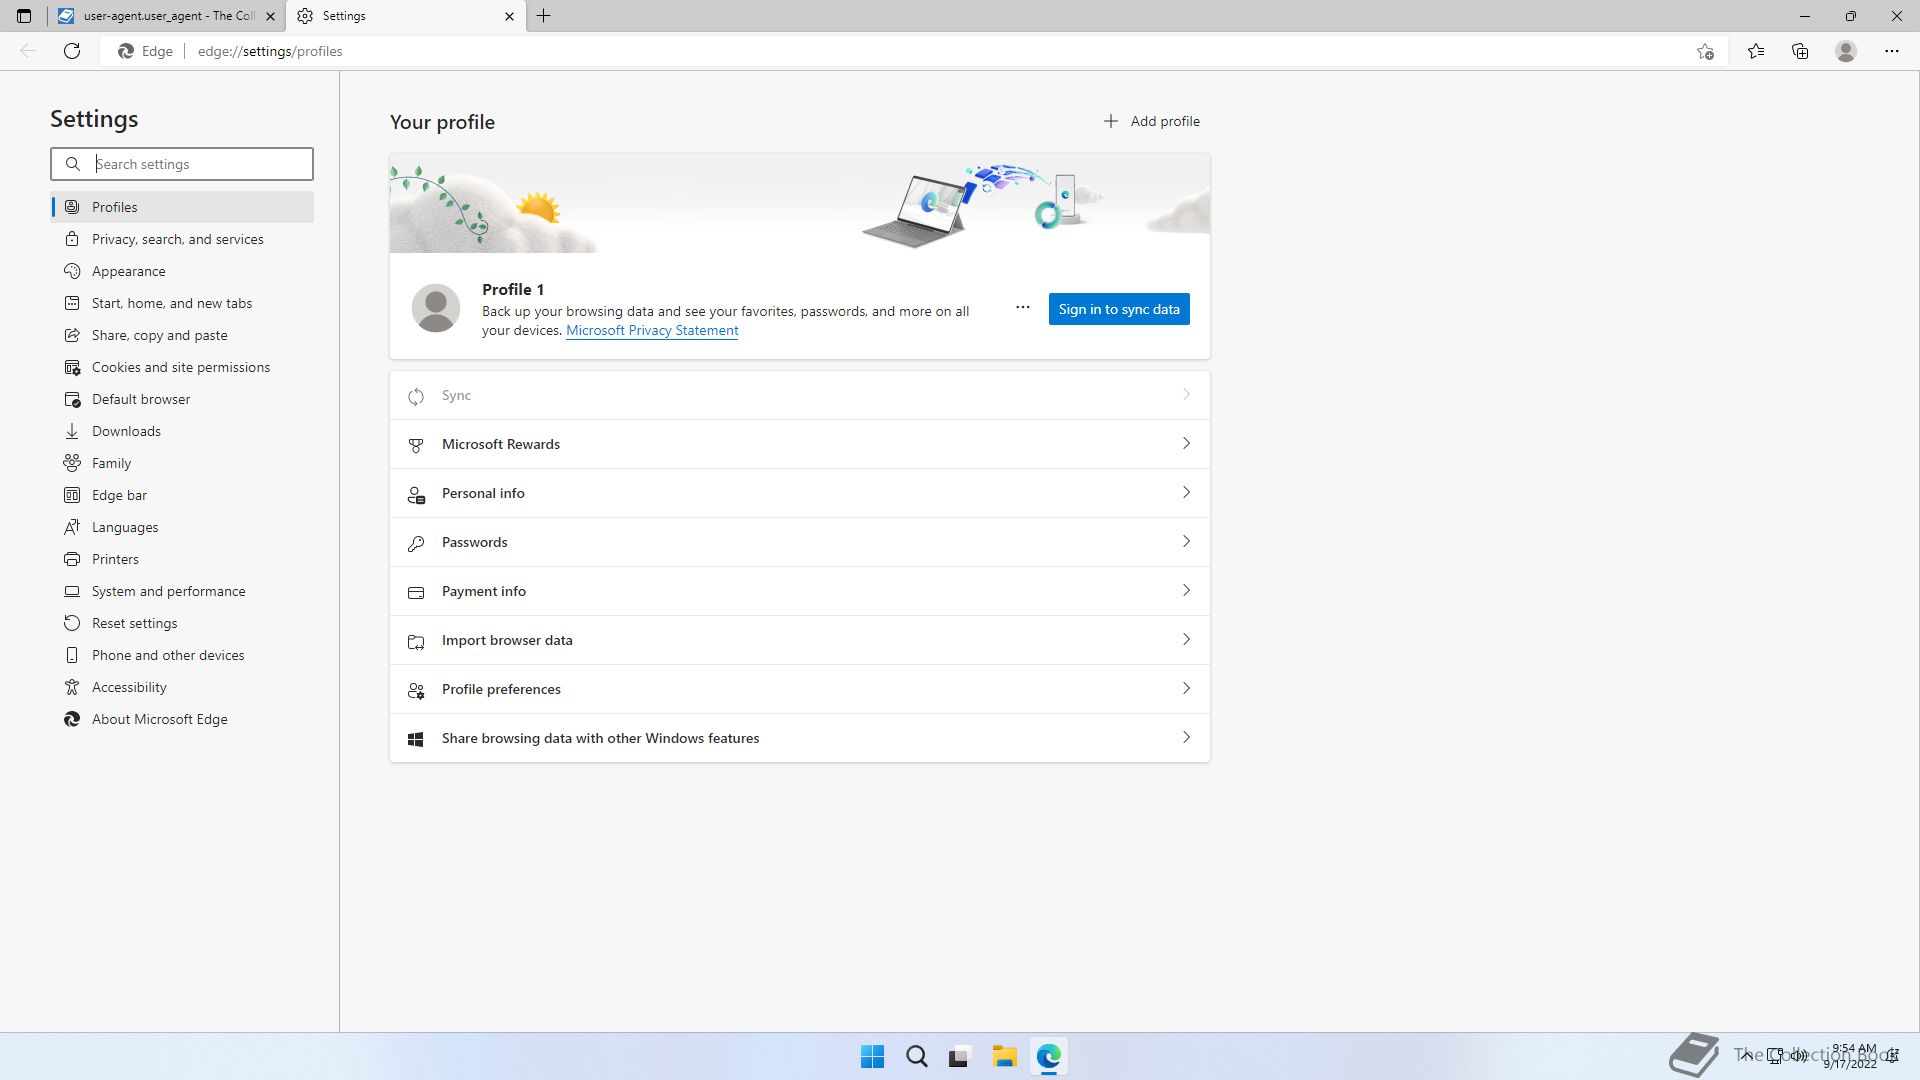Viewport: 1920px width, 1080px height.
Task: Open the Collections icon in toolbar
Action: click(1800, 51)
